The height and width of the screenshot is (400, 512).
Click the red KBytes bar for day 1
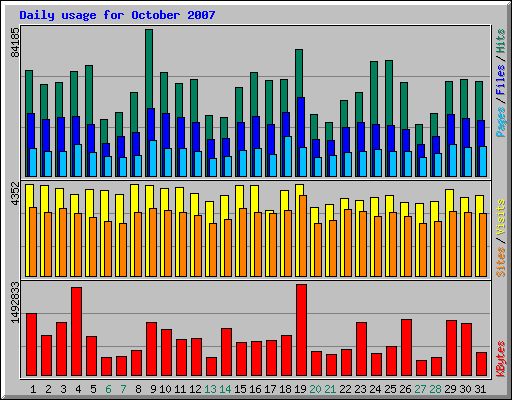(x=31, y=345)
